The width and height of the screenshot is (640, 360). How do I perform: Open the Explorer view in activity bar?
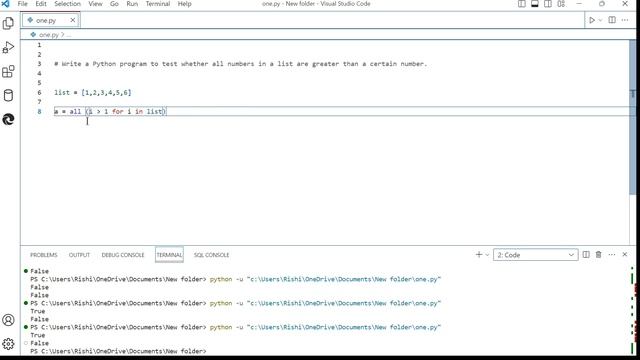click(8, 23)
